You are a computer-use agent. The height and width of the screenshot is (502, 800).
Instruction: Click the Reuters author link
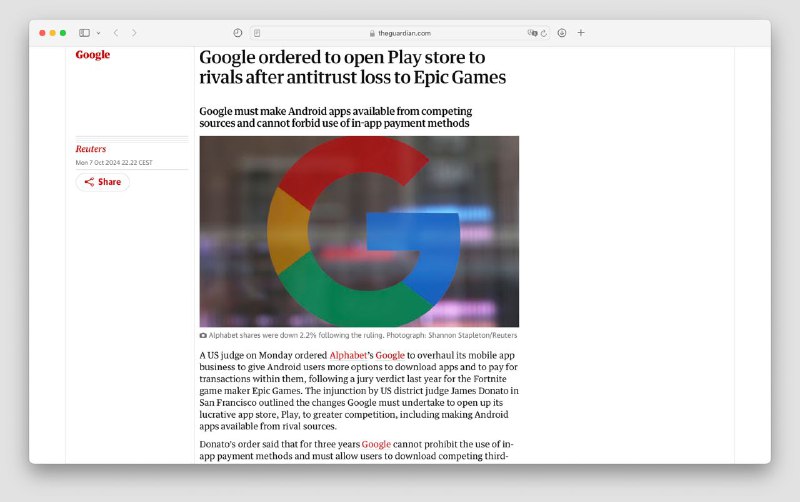[x=91, y=149]
